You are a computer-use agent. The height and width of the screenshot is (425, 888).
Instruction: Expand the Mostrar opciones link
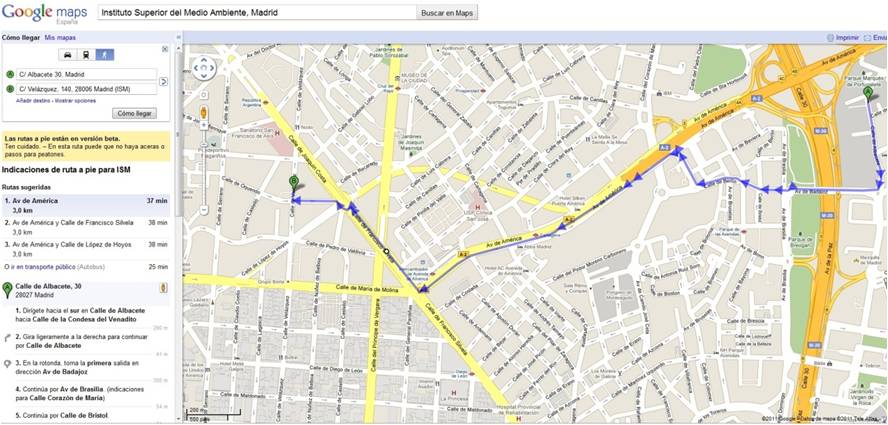click(75, 101)
